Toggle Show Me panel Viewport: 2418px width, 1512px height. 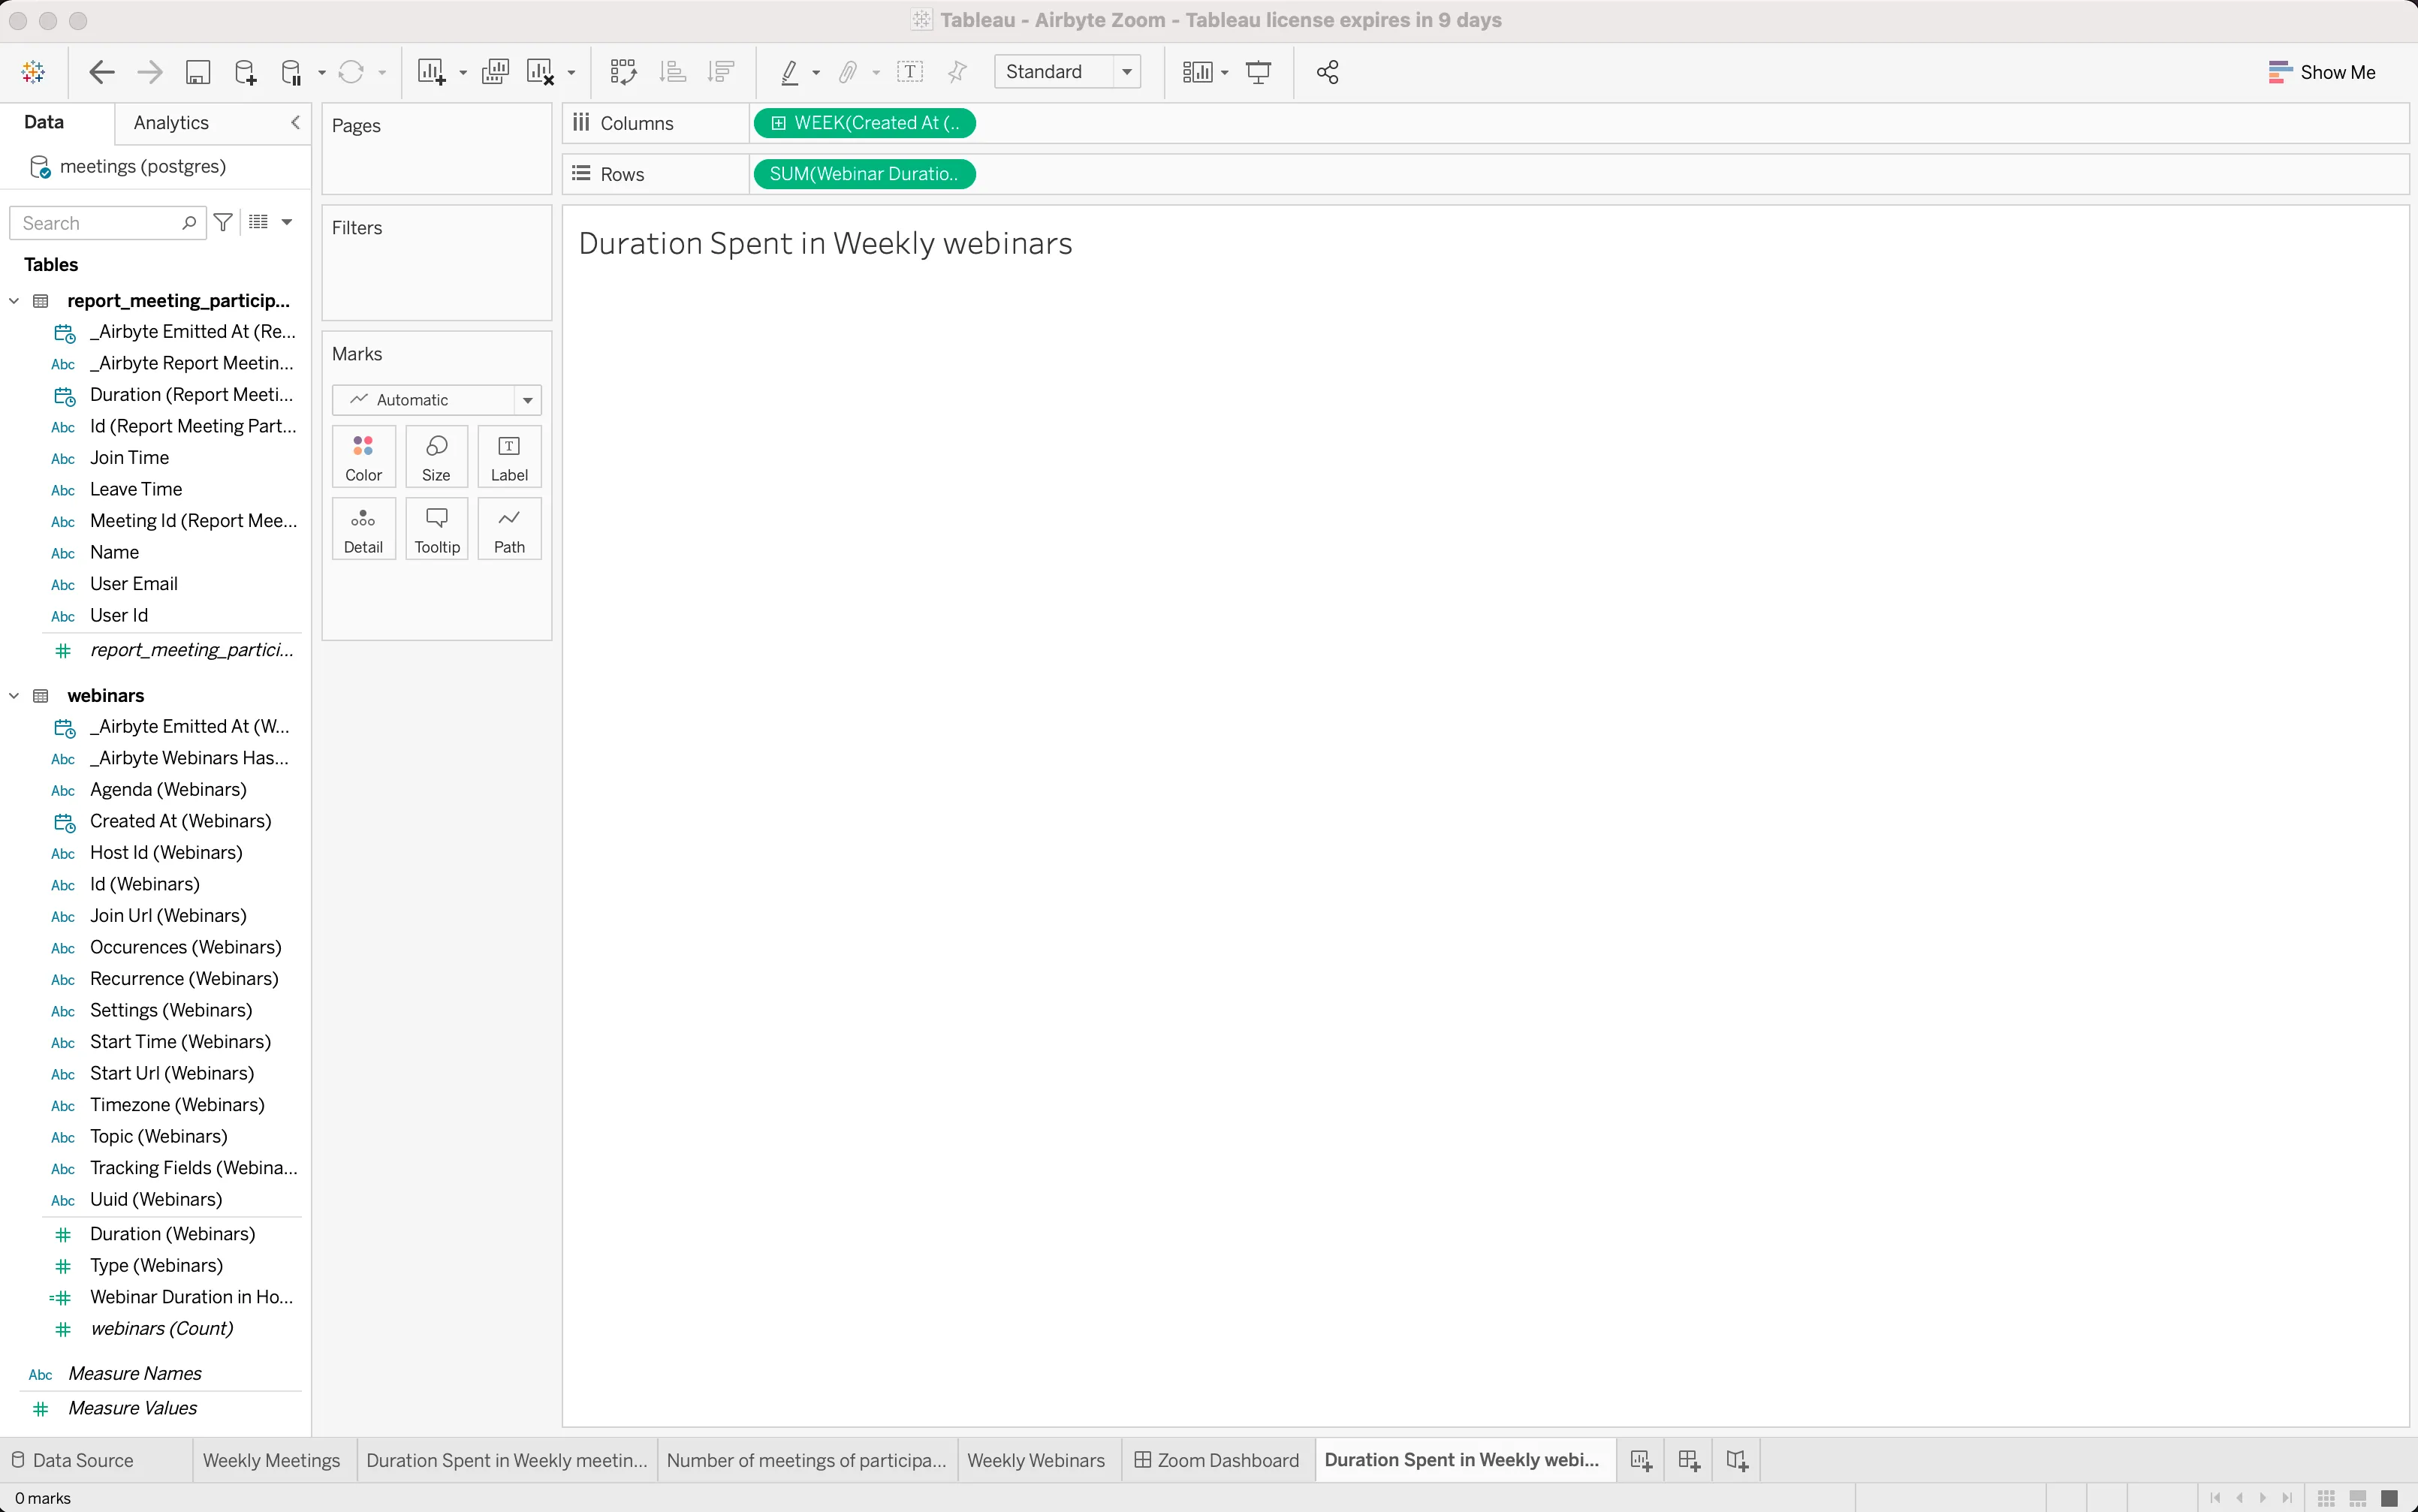coord(2321,72)
